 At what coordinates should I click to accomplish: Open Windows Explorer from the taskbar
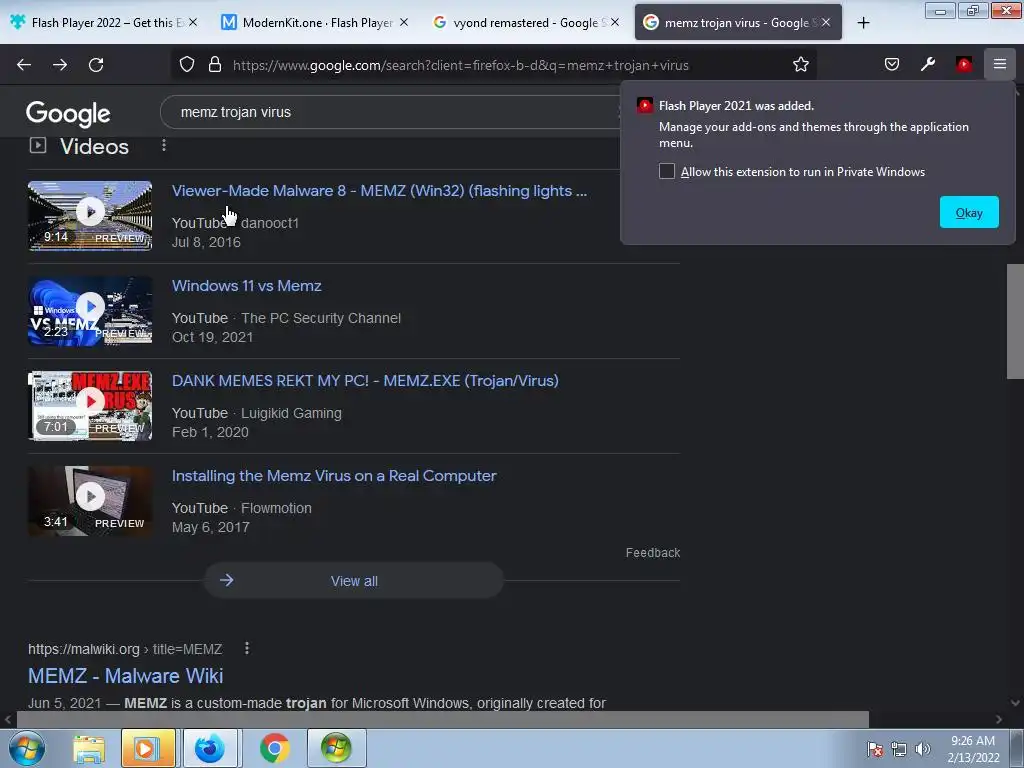[x=89, y=748]
